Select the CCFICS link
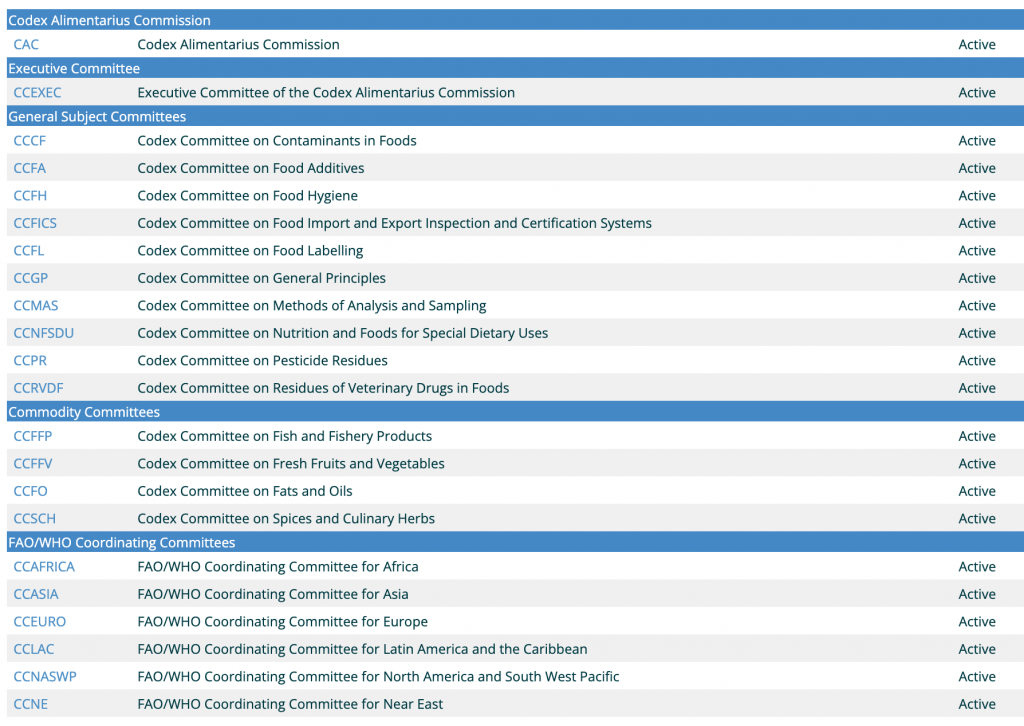 point(35,223)
